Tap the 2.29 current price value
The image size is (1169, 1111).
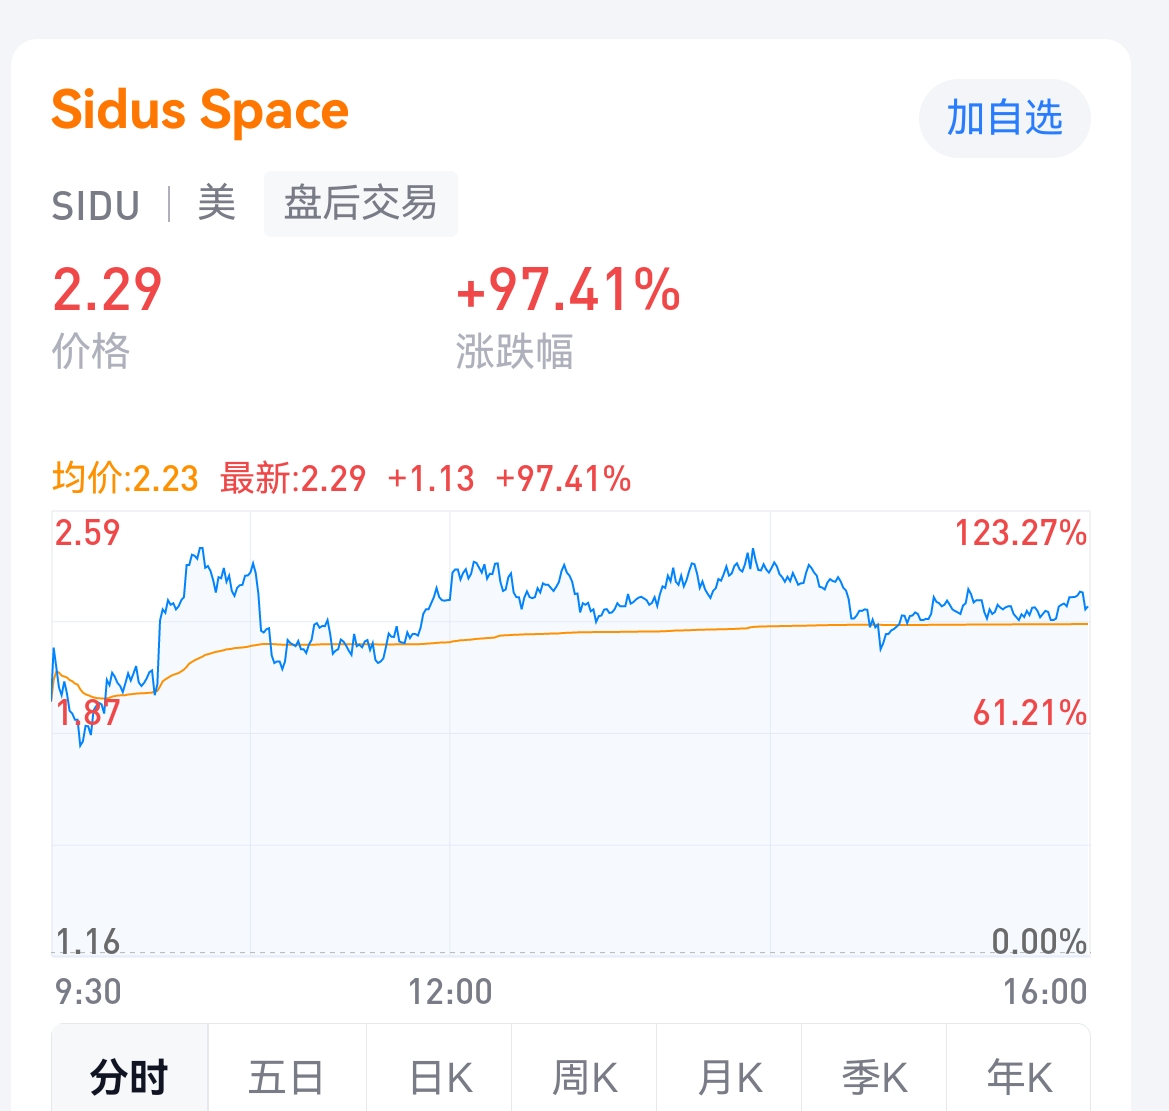click(x=107, y=290)
